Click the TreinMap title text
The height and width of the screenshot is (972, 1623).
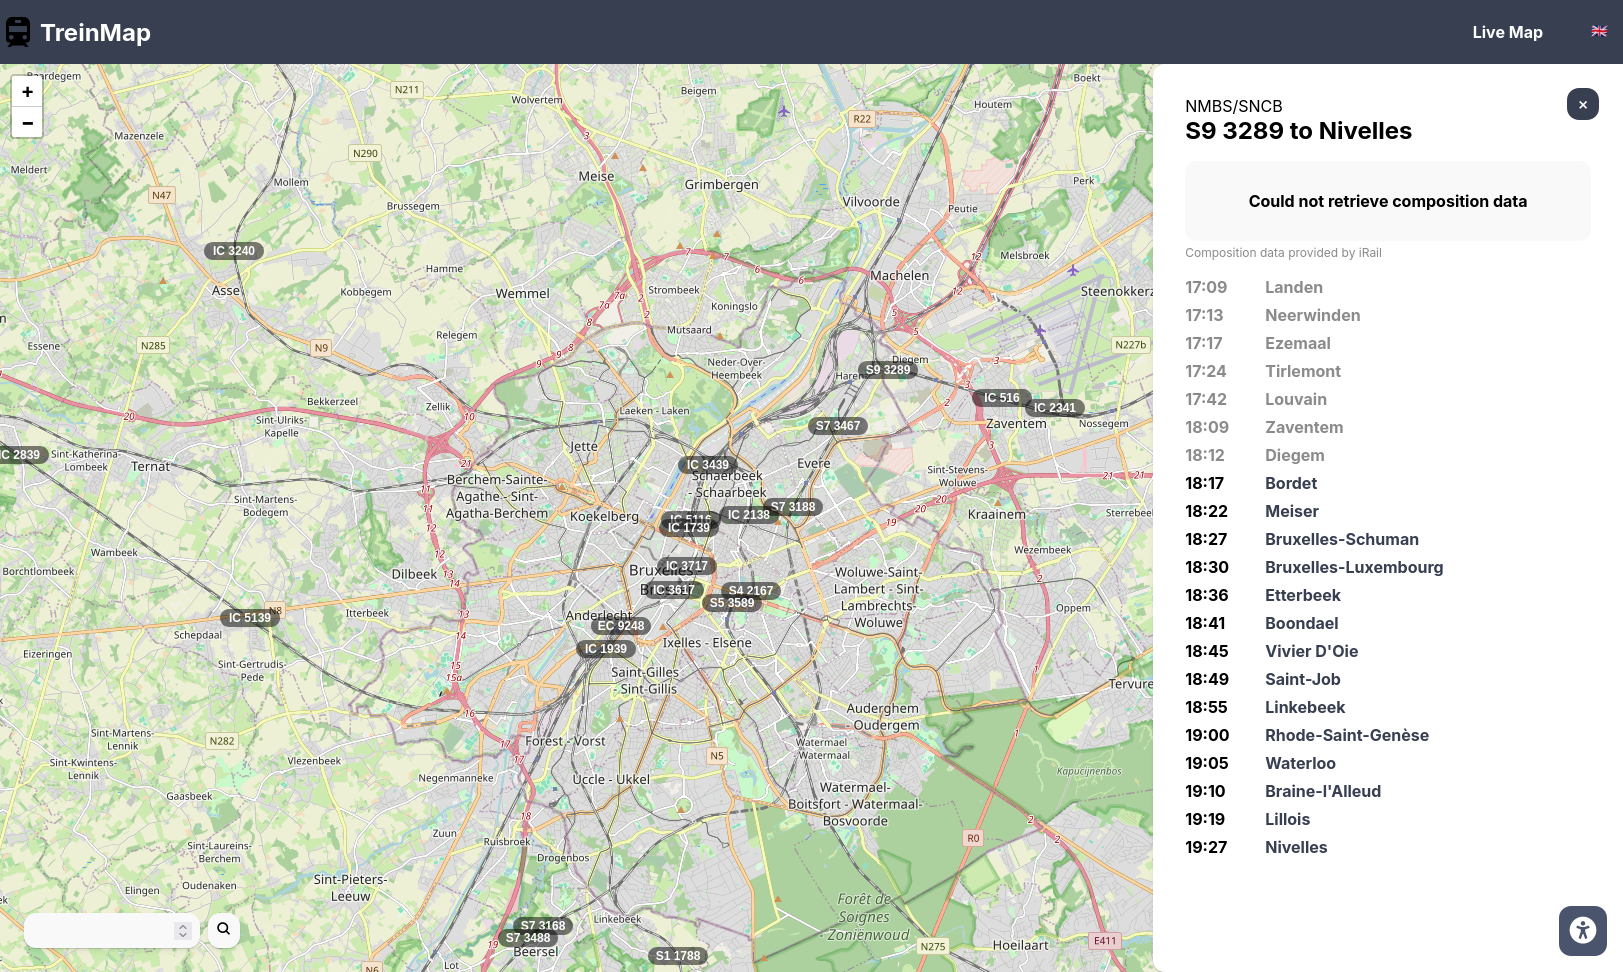[x=95, y=32]
